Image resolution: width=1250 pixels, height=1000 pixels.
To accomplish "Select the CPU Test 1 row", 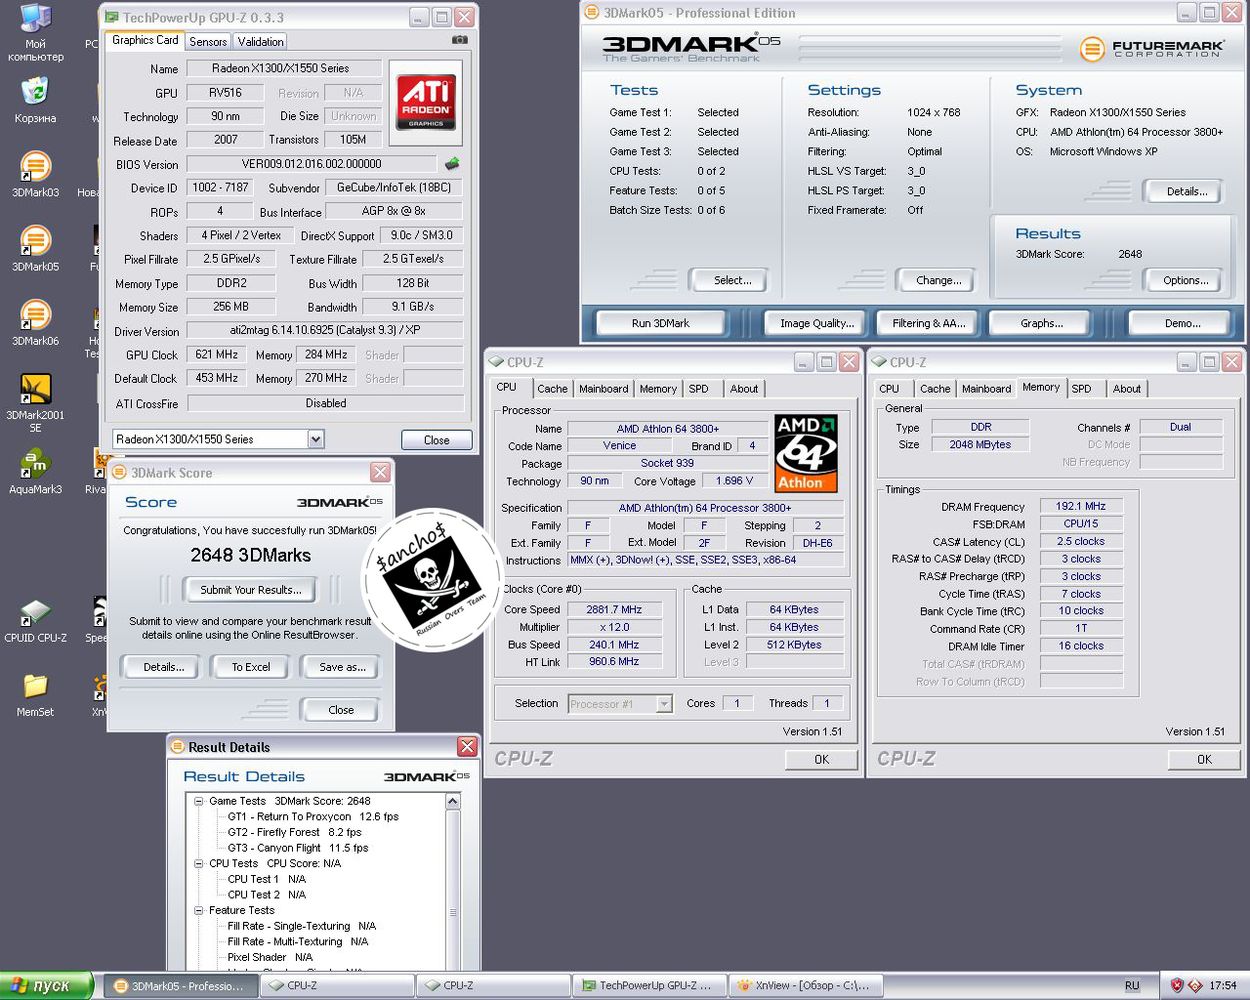I will (267, 879).
